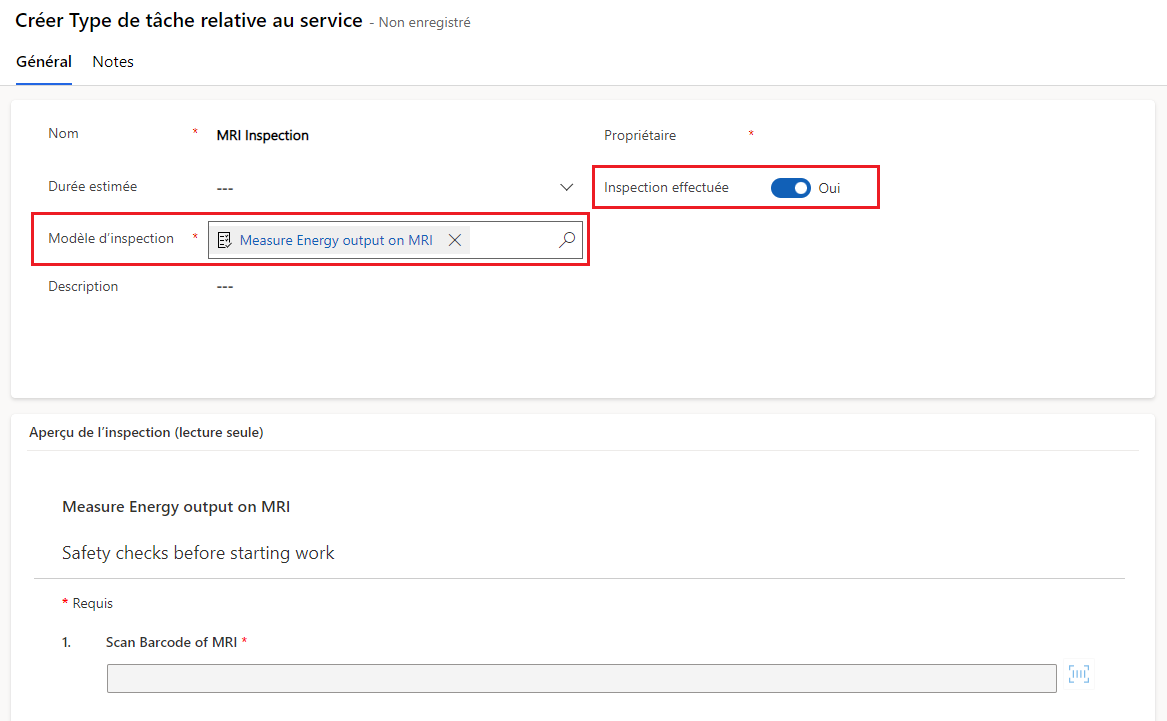1167x721 pixels.
Task: Click the Non enregistré status text
Action: click(424, 22)
